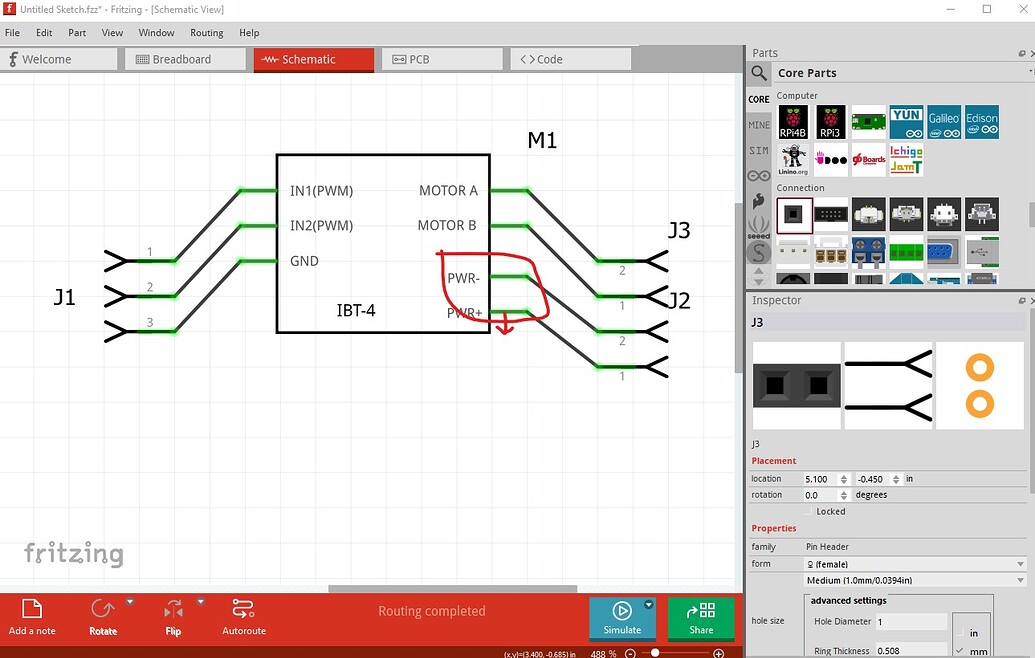Rotate the selected part

[103, 618]
